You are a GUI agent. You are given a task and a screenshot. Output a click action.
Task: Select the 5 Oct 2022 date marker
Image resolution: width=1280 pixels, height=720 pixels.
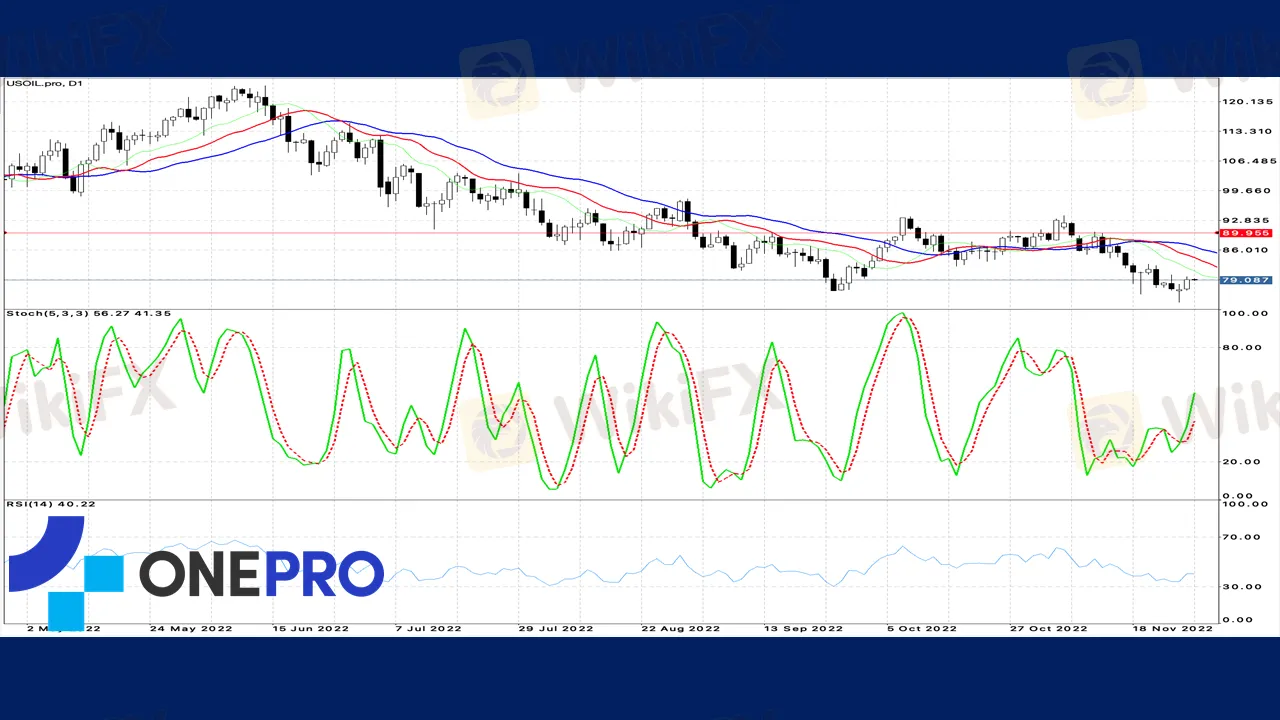(x=923, y=629)
